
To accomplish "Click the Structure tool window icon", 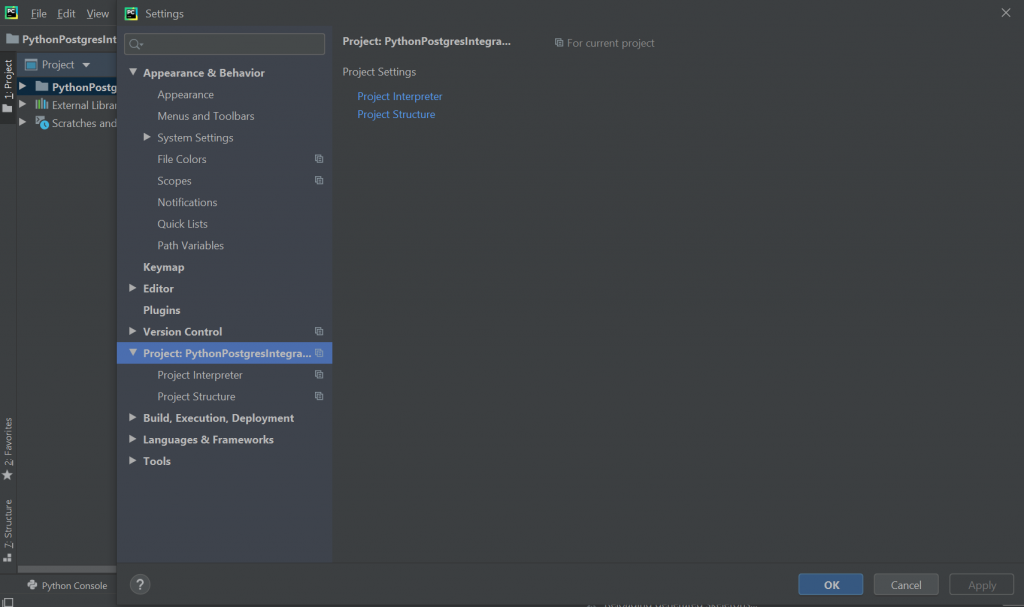I will click(x=8, y=556).
